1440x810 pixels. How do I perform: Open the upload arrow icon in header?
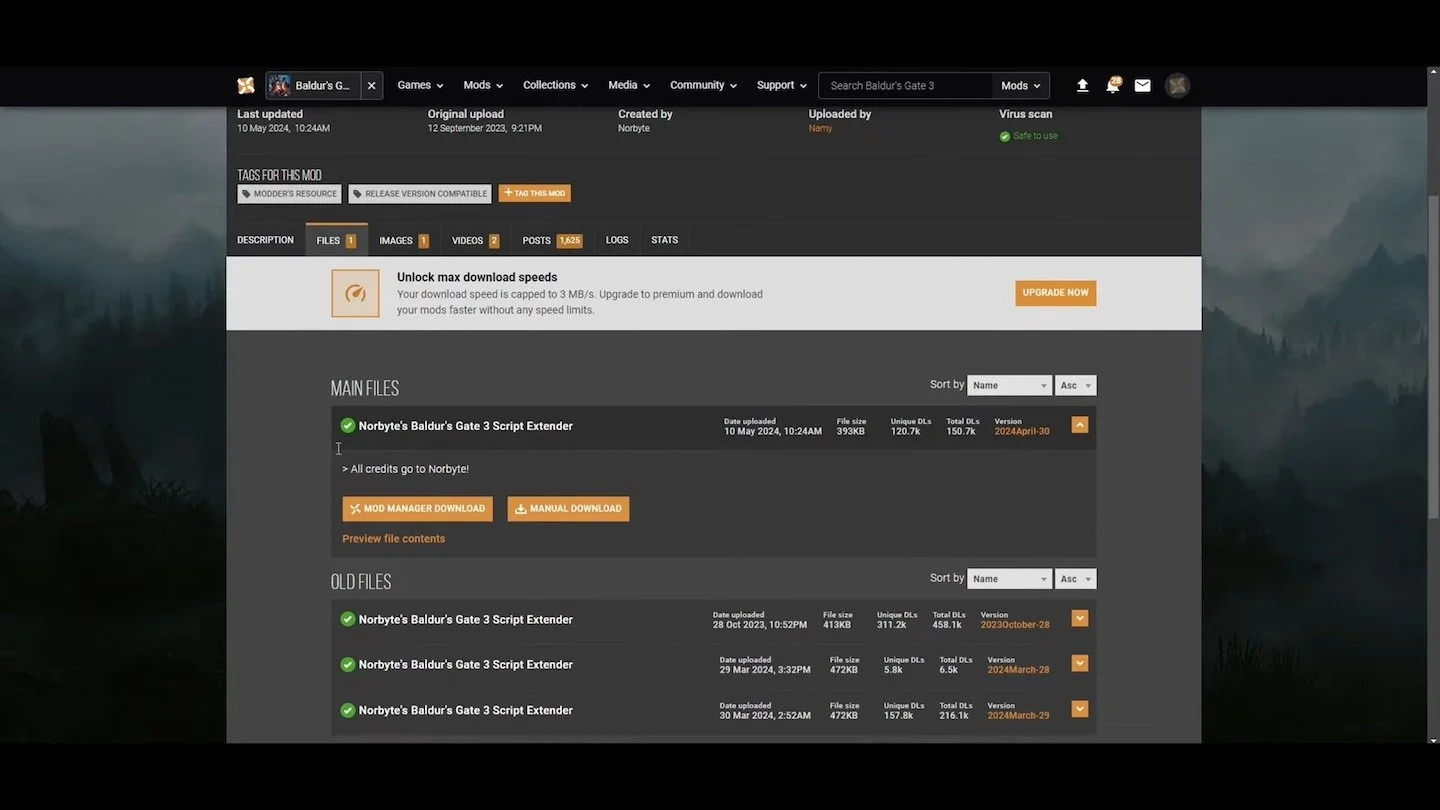click(x=1082, y=86)
